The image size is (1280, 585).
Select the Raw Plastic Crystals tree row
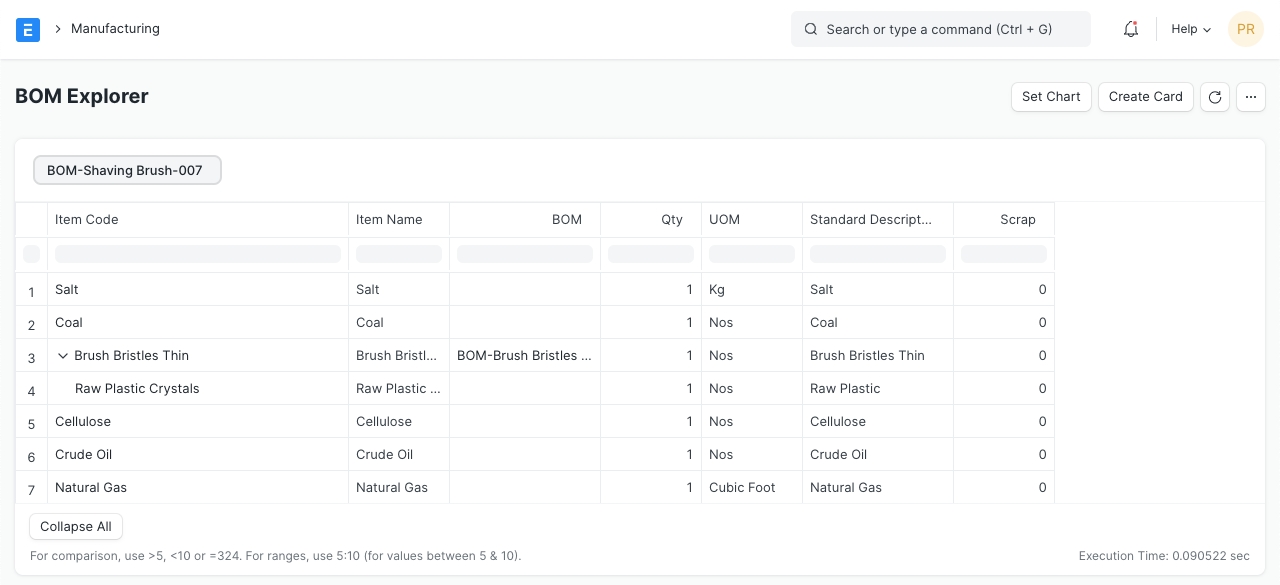[x=137, y=389]
